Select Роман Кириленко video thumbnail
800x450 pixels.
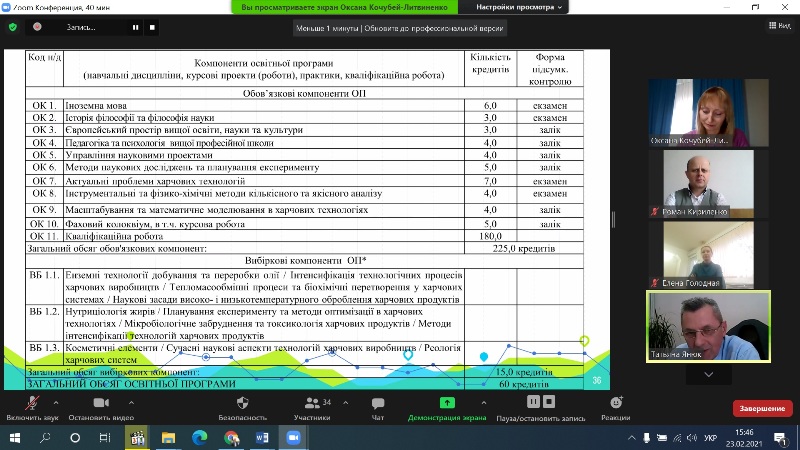click(708, 184)
